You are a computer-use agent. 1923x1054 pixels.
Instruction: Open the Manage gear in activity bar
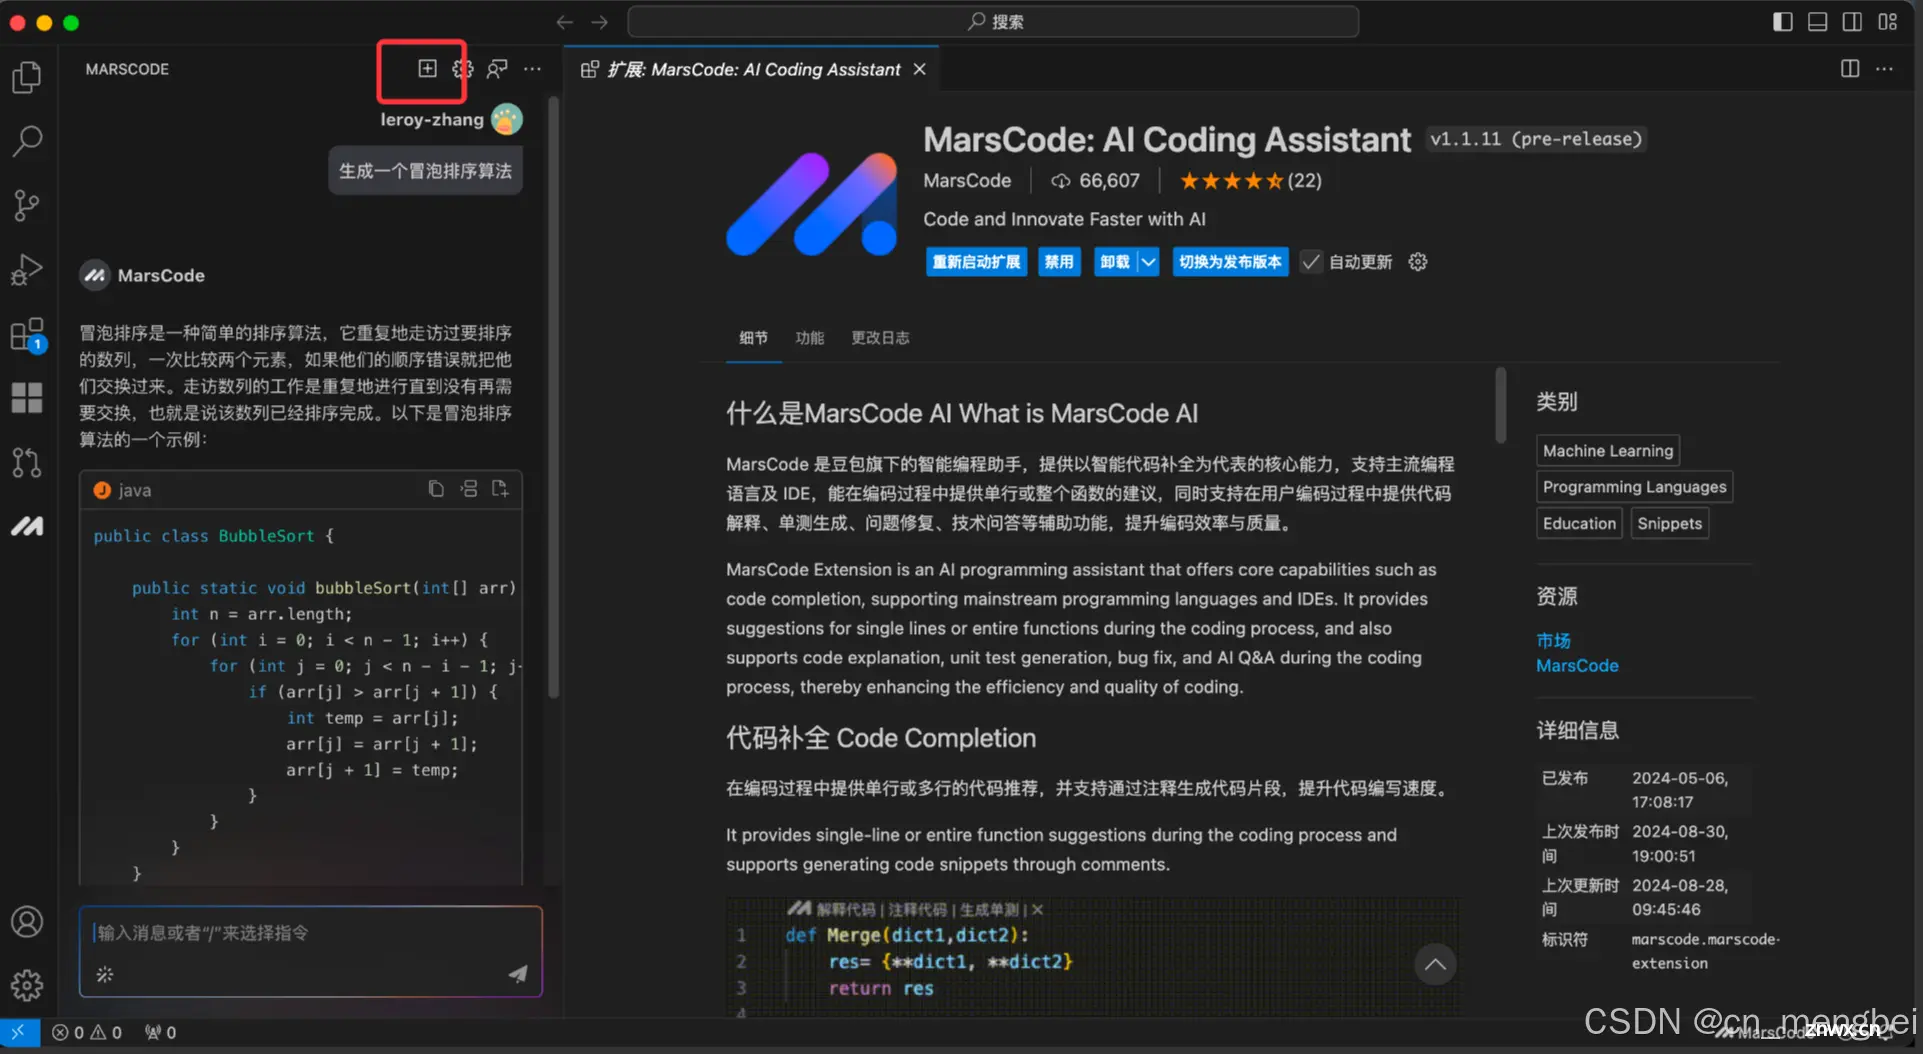pyautogui.click(x=27, y=985)
